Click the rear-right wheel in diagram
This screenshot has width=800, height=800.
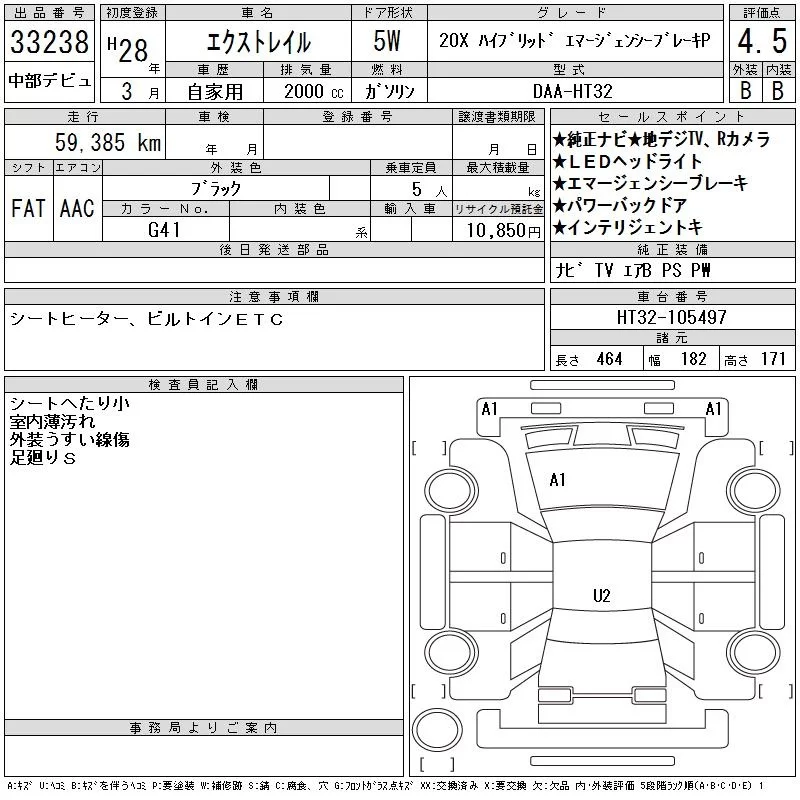click(x=754, y=652)
